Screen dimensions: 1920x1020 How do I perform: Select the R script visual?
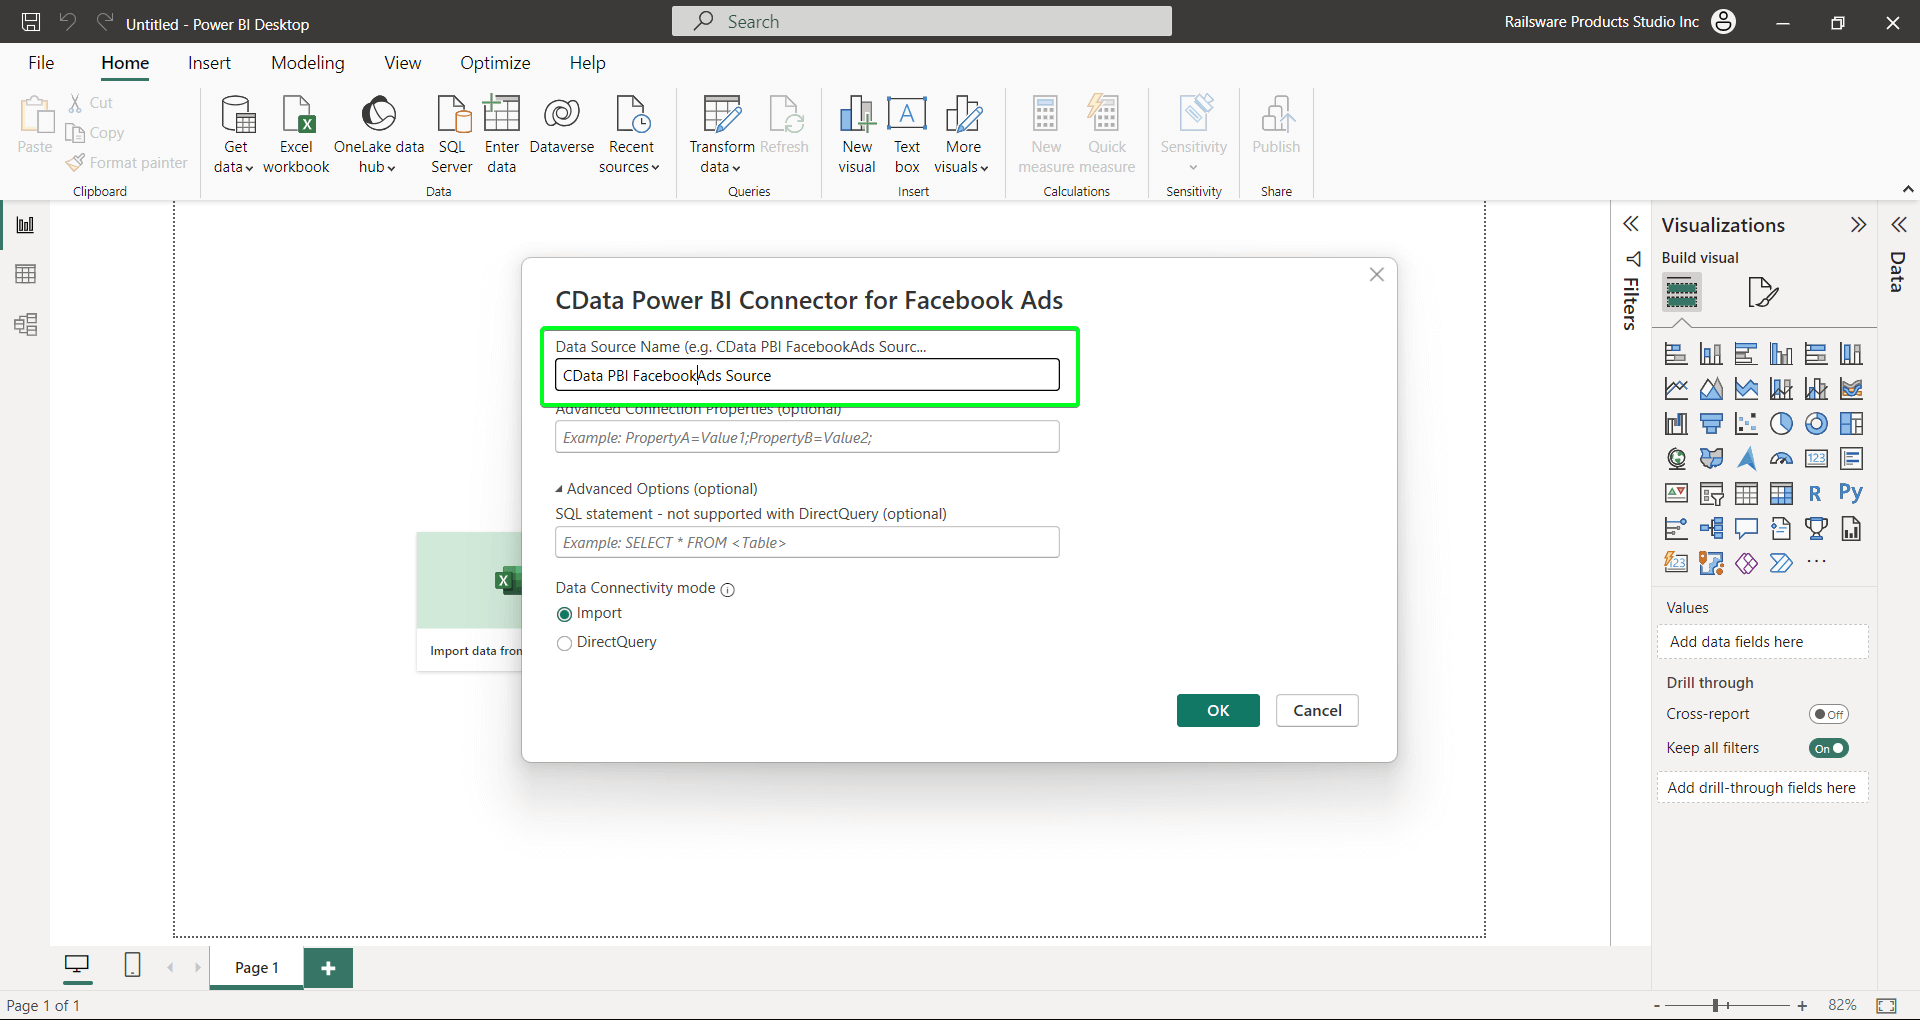1816,493
